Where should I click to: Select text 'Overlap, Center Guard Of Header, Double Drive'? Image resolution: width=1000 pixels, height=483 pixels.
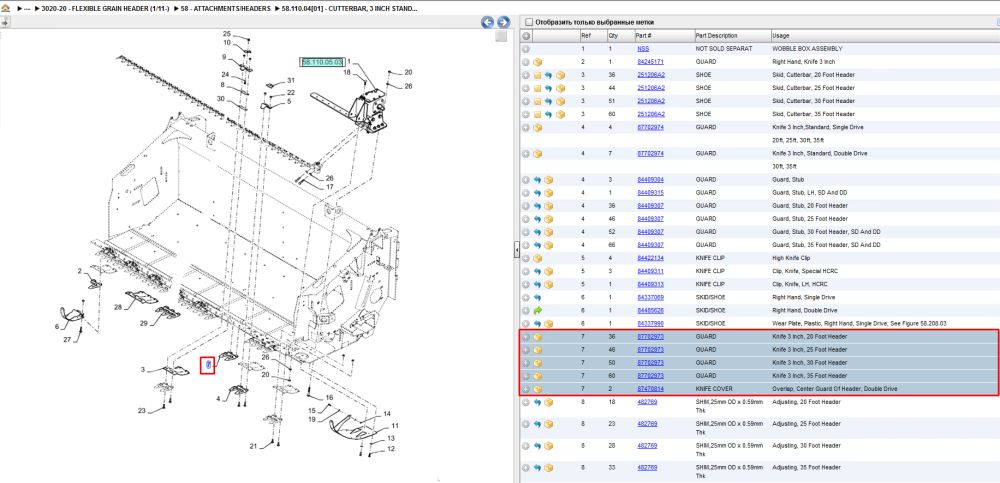[x=835, y=389]
